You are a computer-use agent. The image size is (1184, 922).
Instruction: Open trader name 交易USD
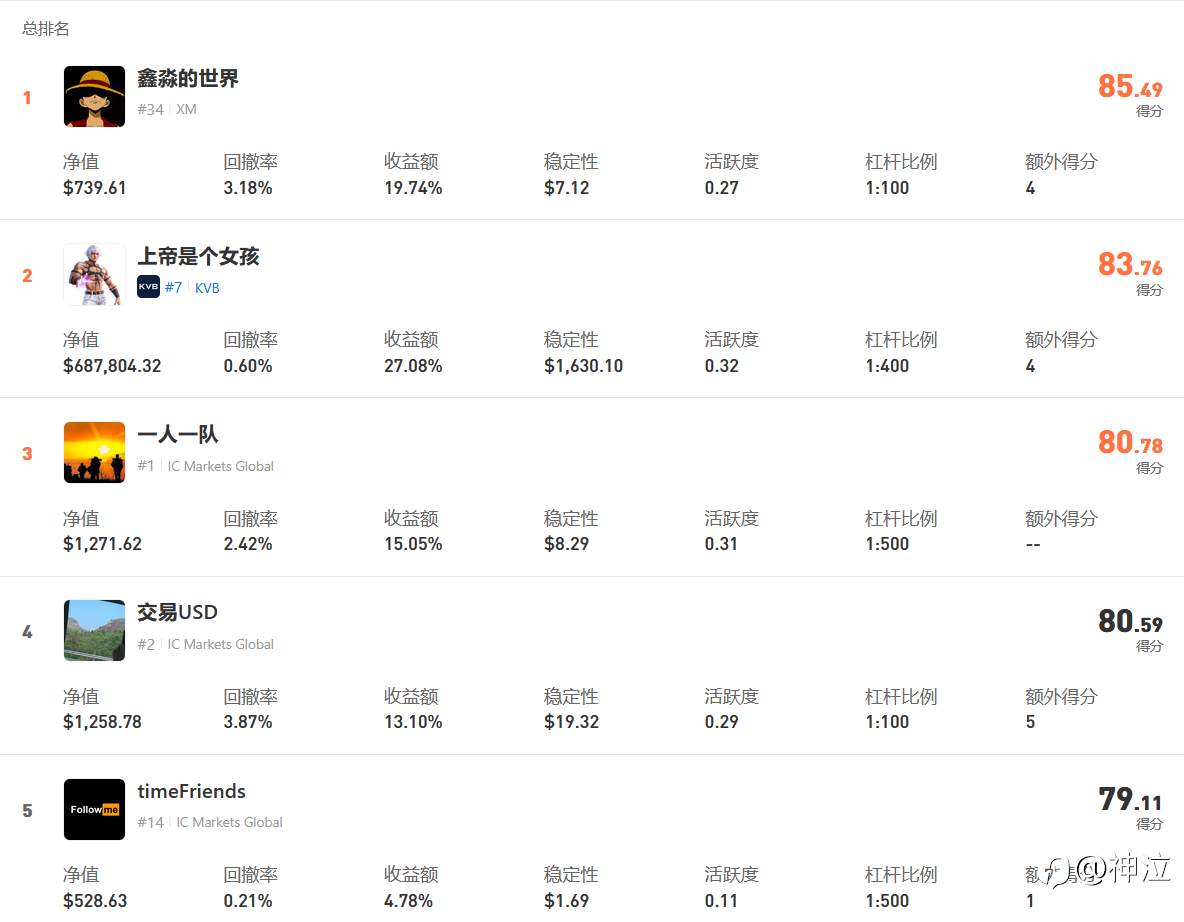click(x=177, y=612)
